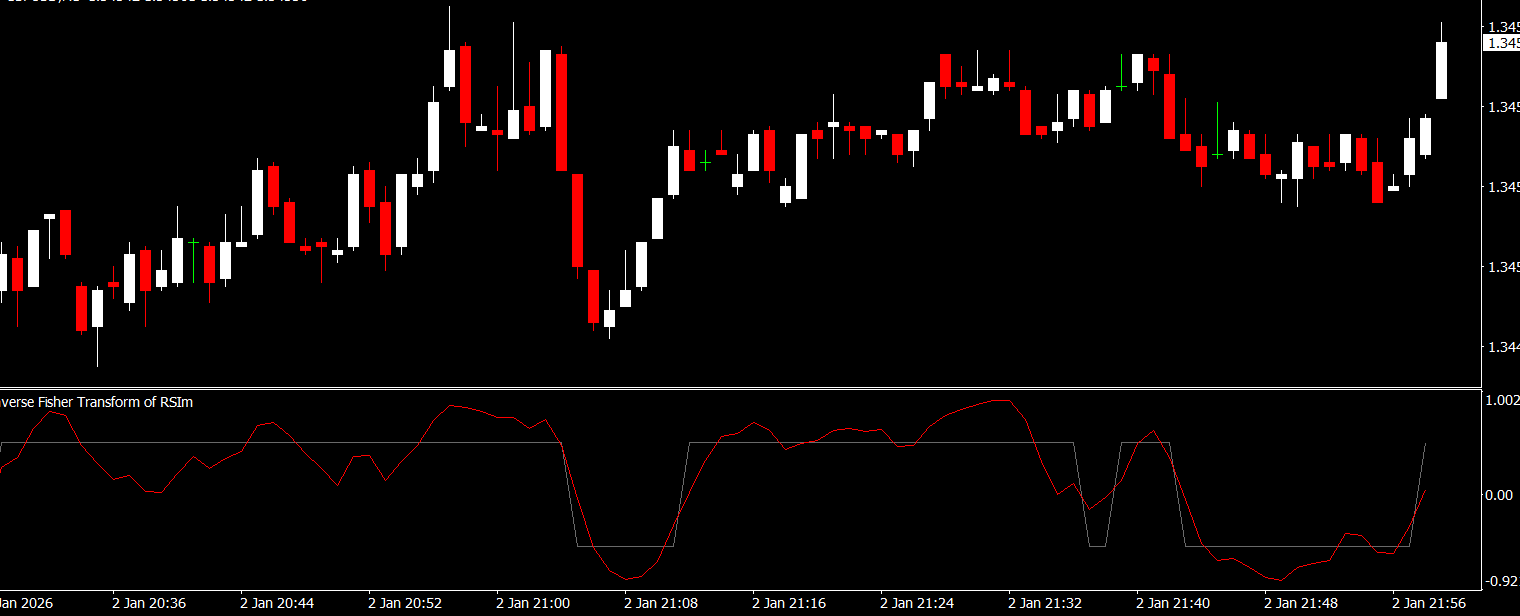Click the divider between chart and indicator
1520x616 pixels.
(740, 387)
